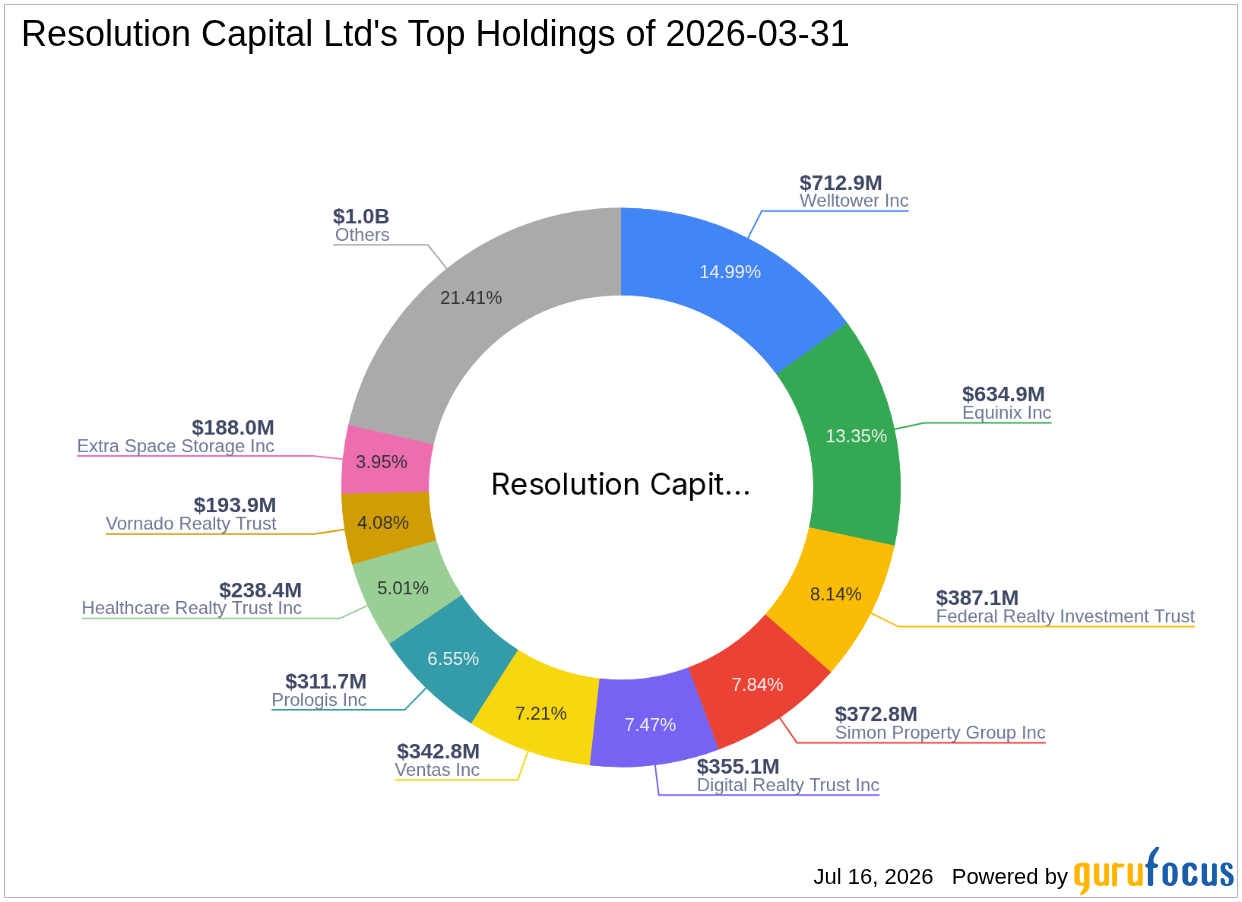
Task: Click the $238.4M value
Action: click(260, 590)
